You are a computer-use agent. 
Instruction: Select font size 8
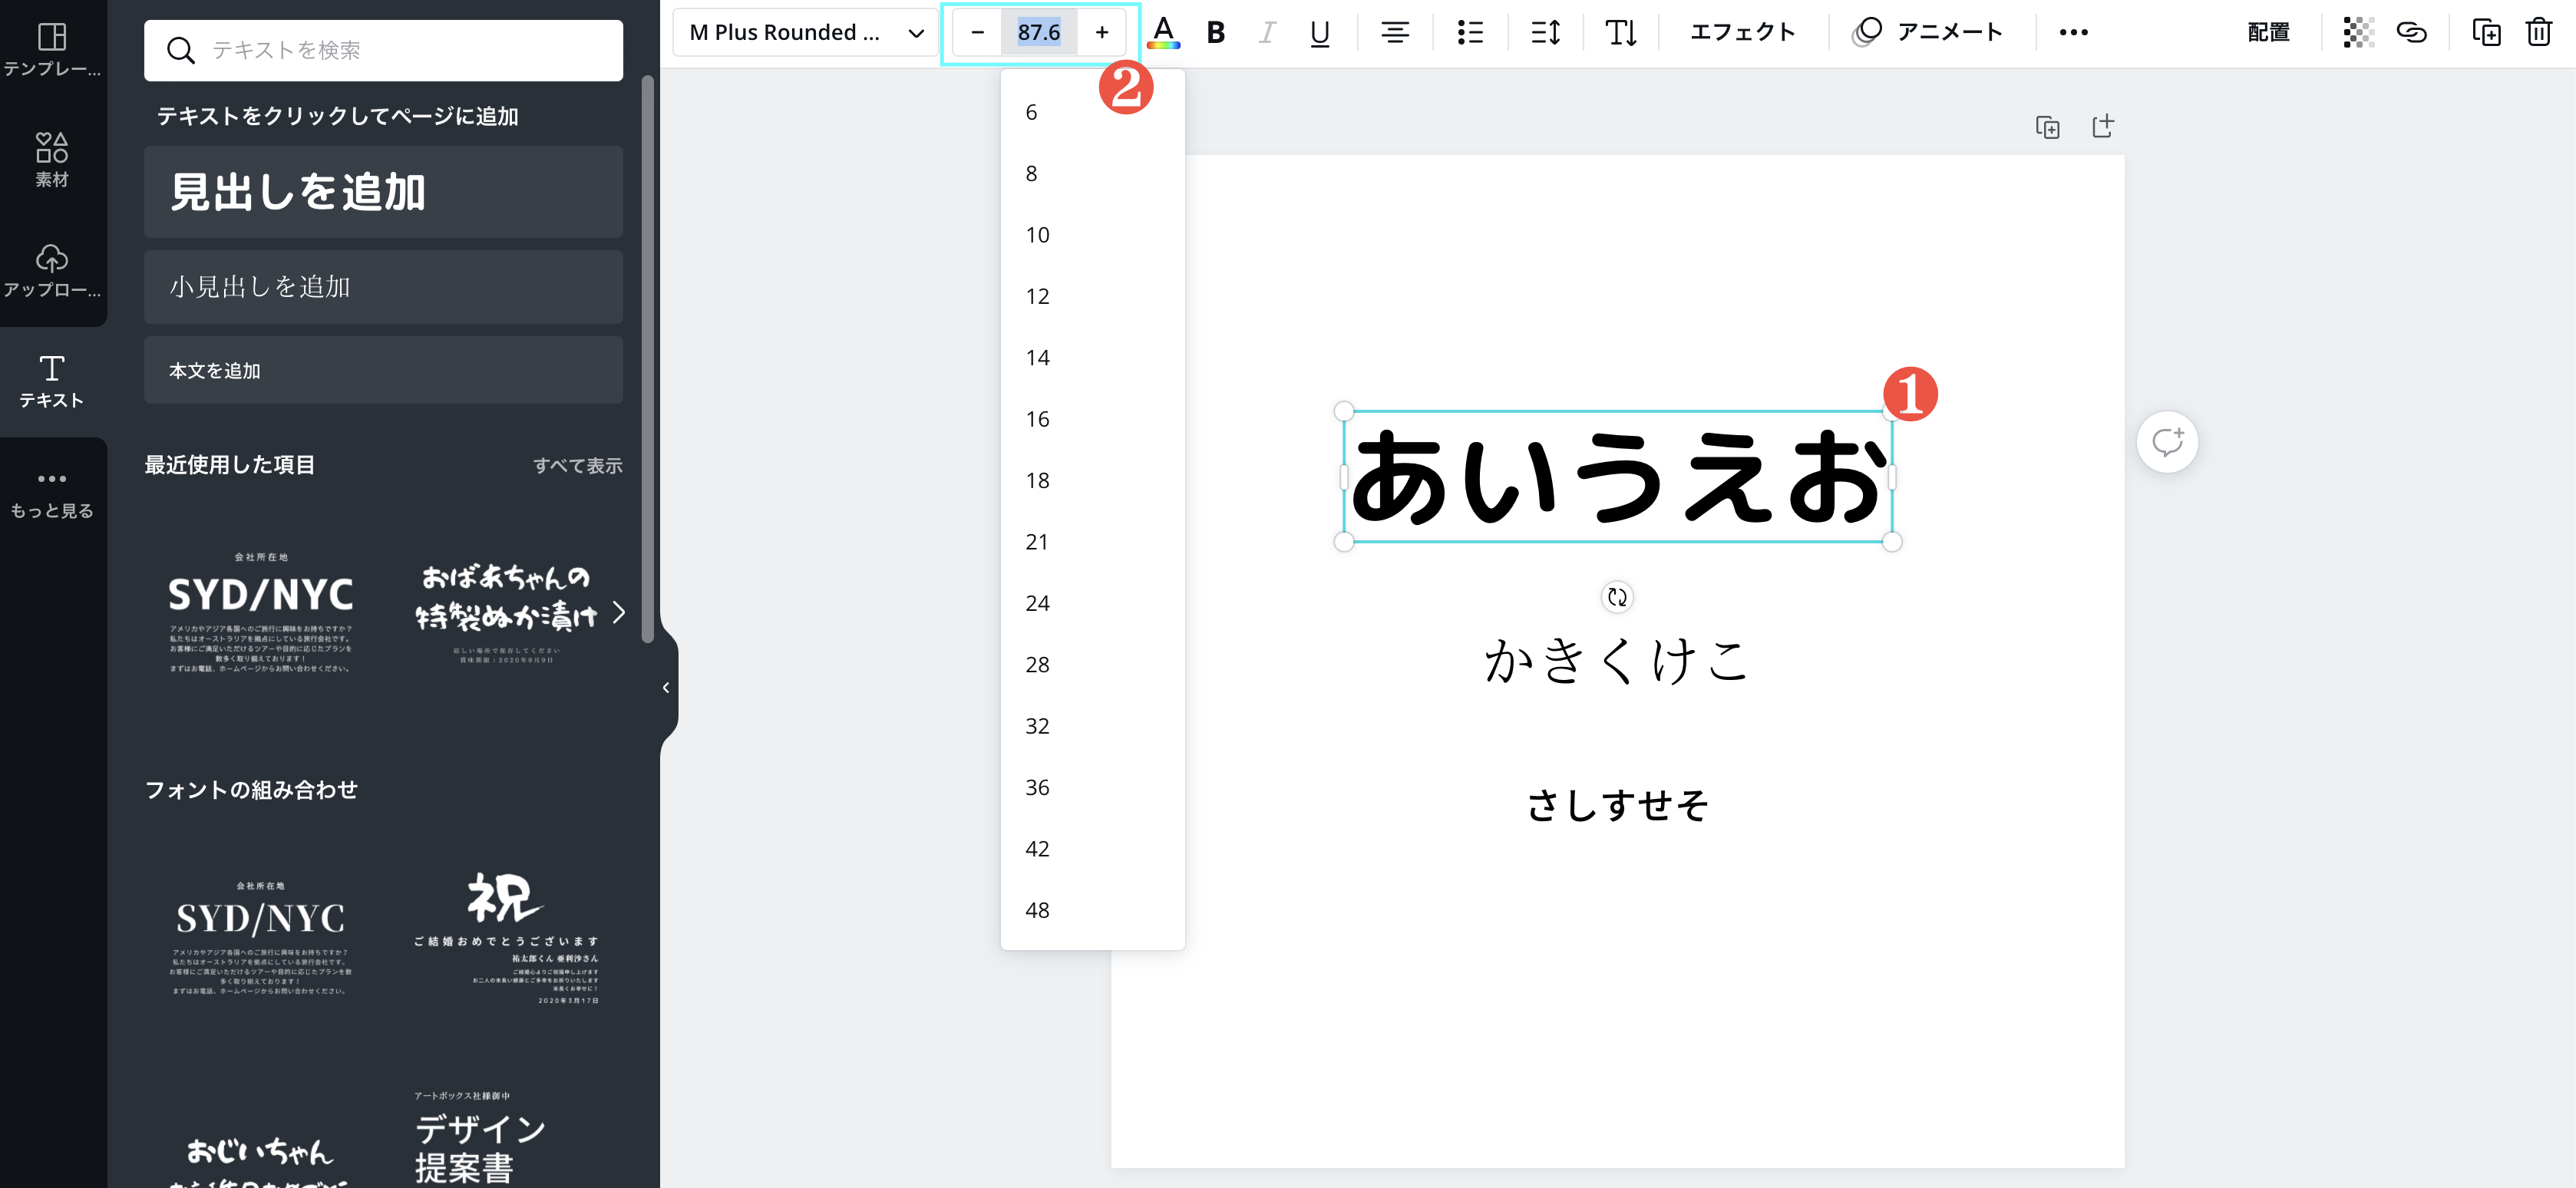(x=1092, y=174)
